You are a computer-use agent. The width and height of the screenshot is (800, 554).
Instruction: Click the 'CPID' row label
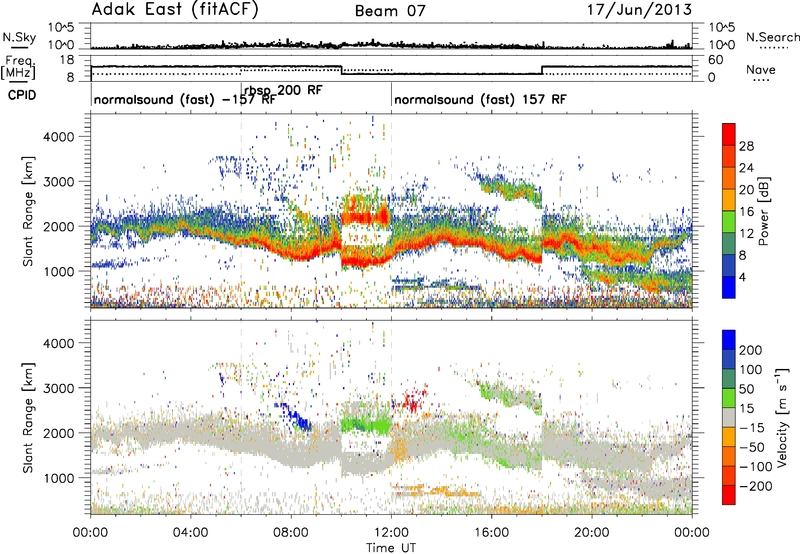(22, 95)
